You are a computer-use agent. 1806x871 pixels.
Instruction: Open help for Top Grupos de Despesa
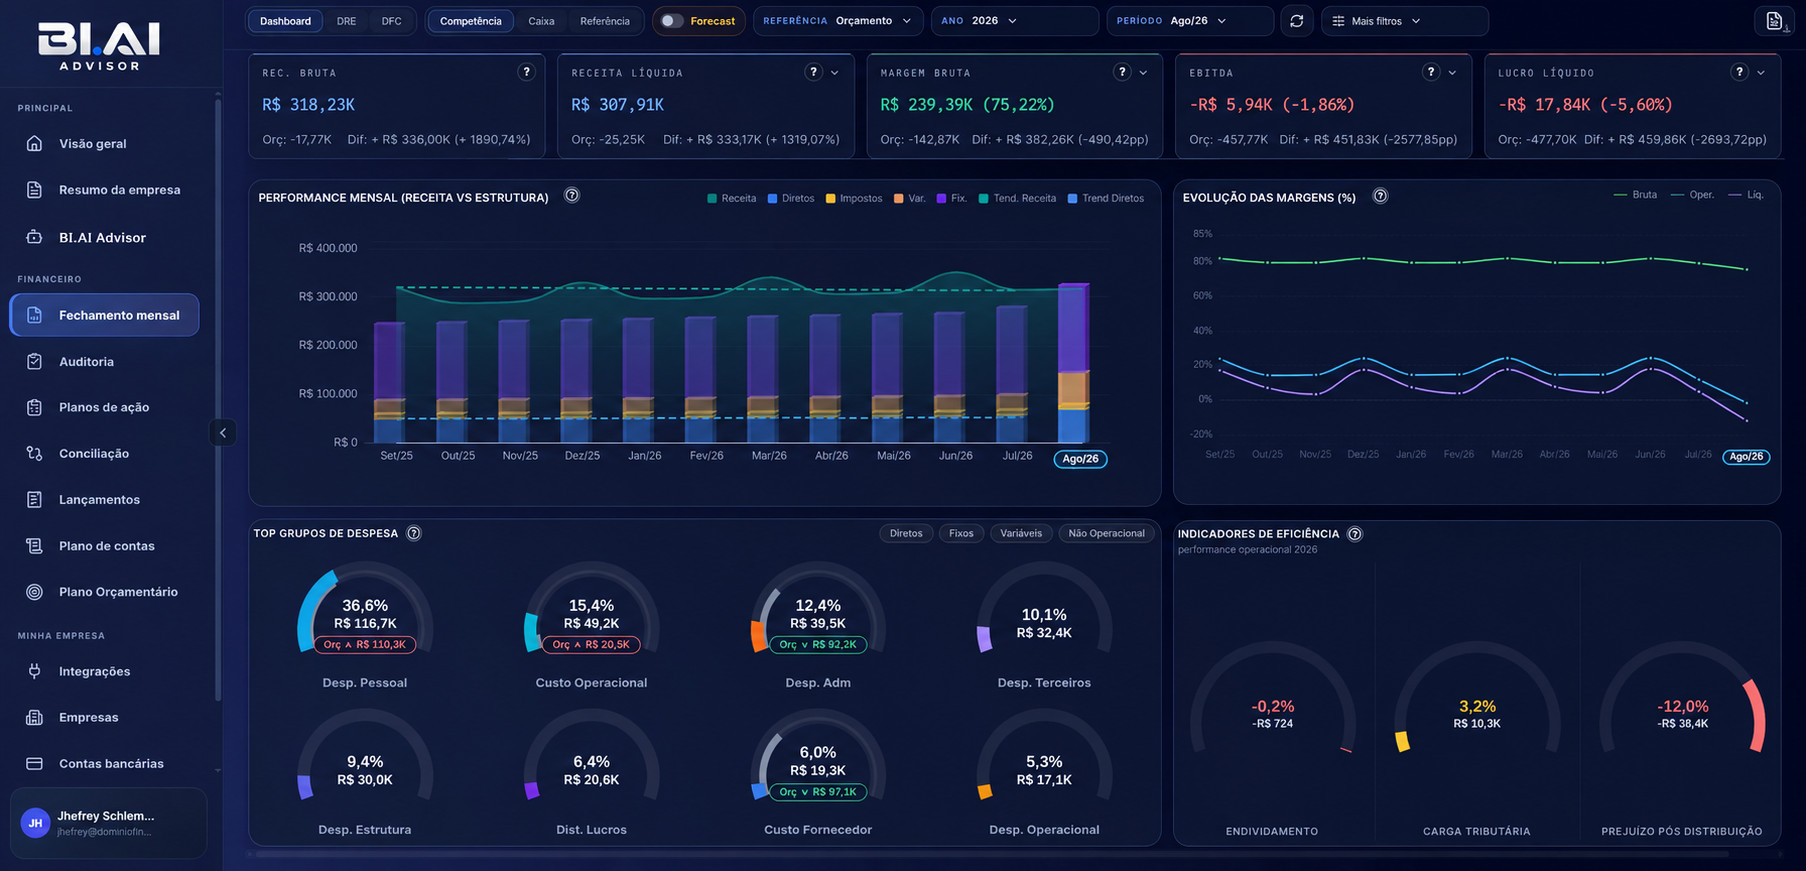point(414,533)
